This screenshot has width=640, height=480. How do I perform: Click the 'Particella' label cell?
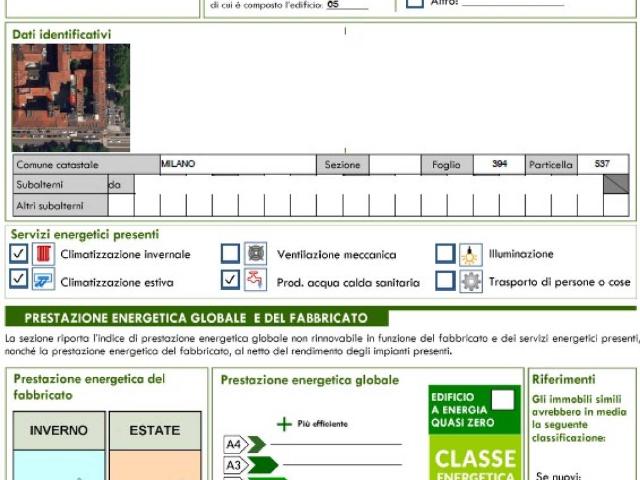[x=551, y=164]
